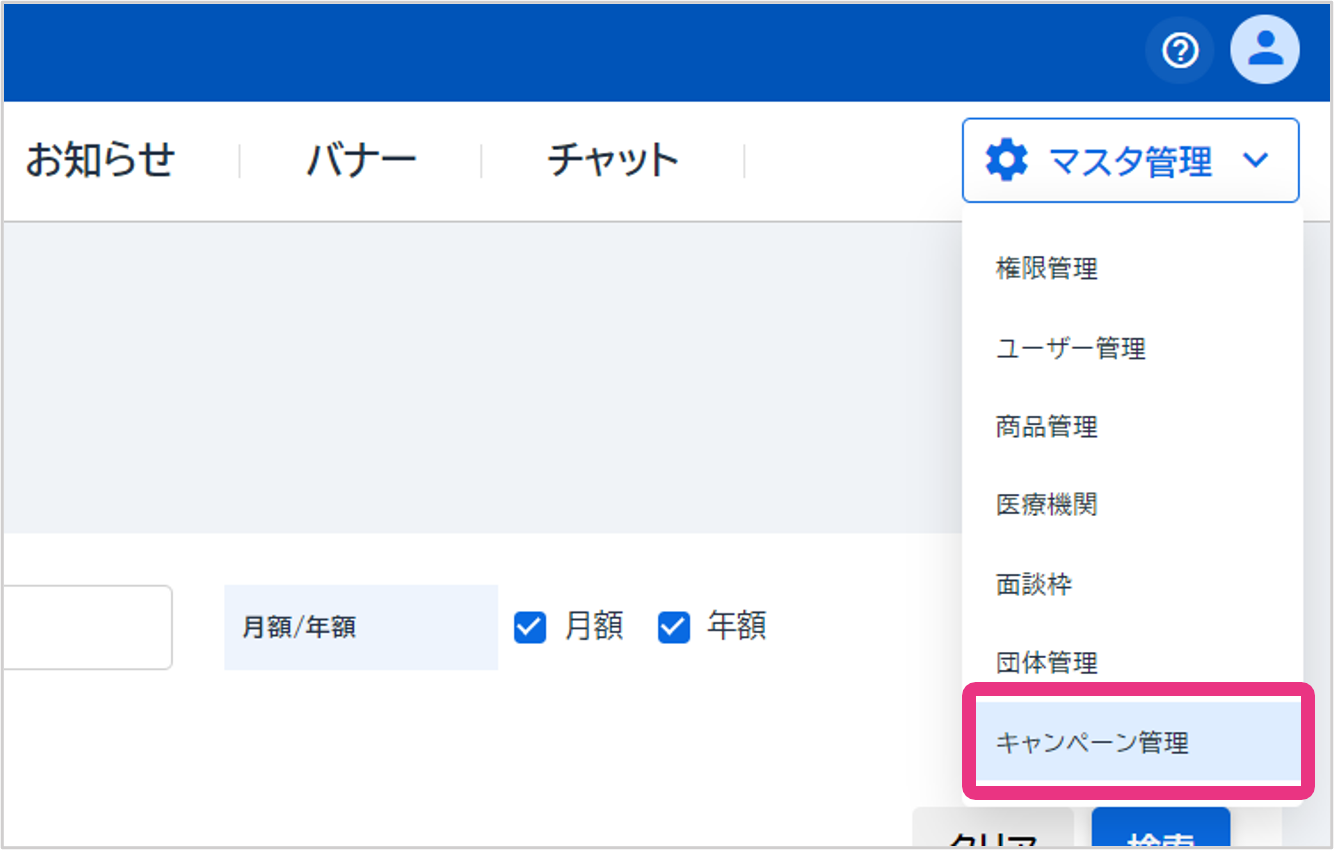Open the お知らせ tab
This screenshot has width=1334, height=850.
point(100,160)
